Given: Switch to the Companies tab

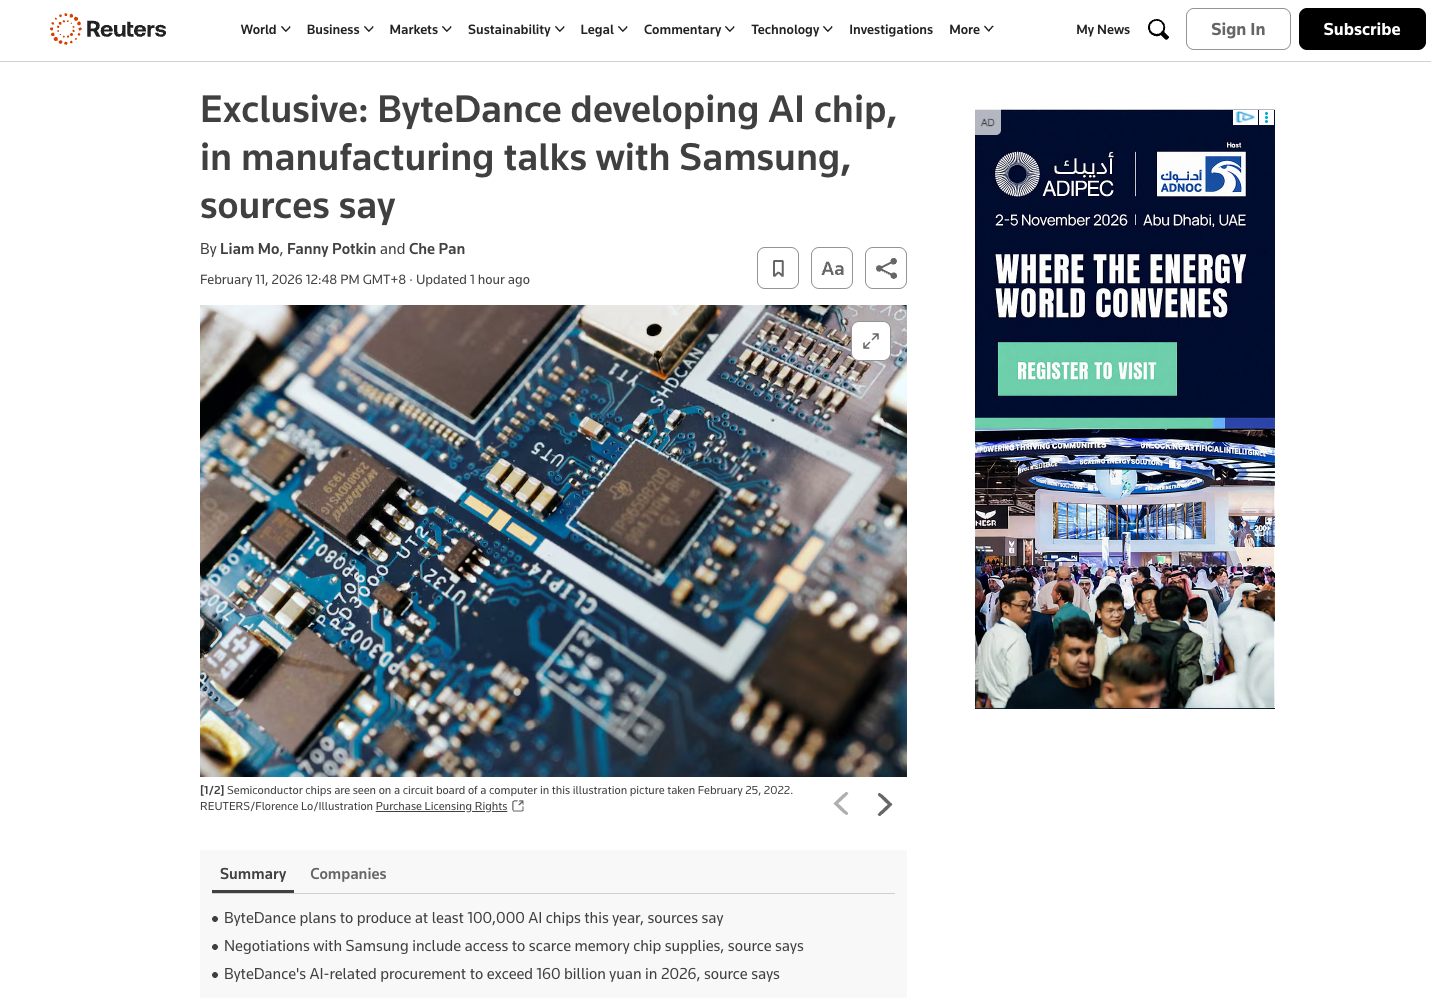Looking at the screenshot, I should pyautogui.click(x=348, y=874).
